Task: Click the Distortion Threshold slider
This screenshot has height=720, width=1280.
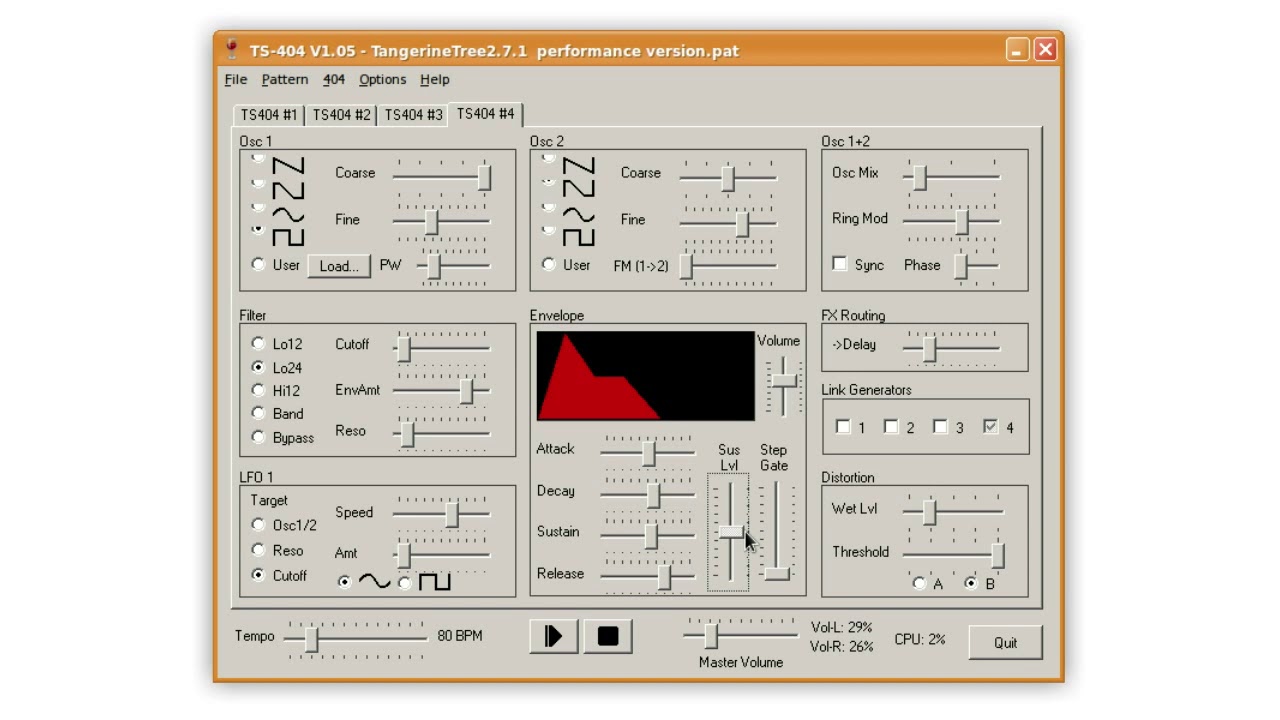Action: point(954,554)
